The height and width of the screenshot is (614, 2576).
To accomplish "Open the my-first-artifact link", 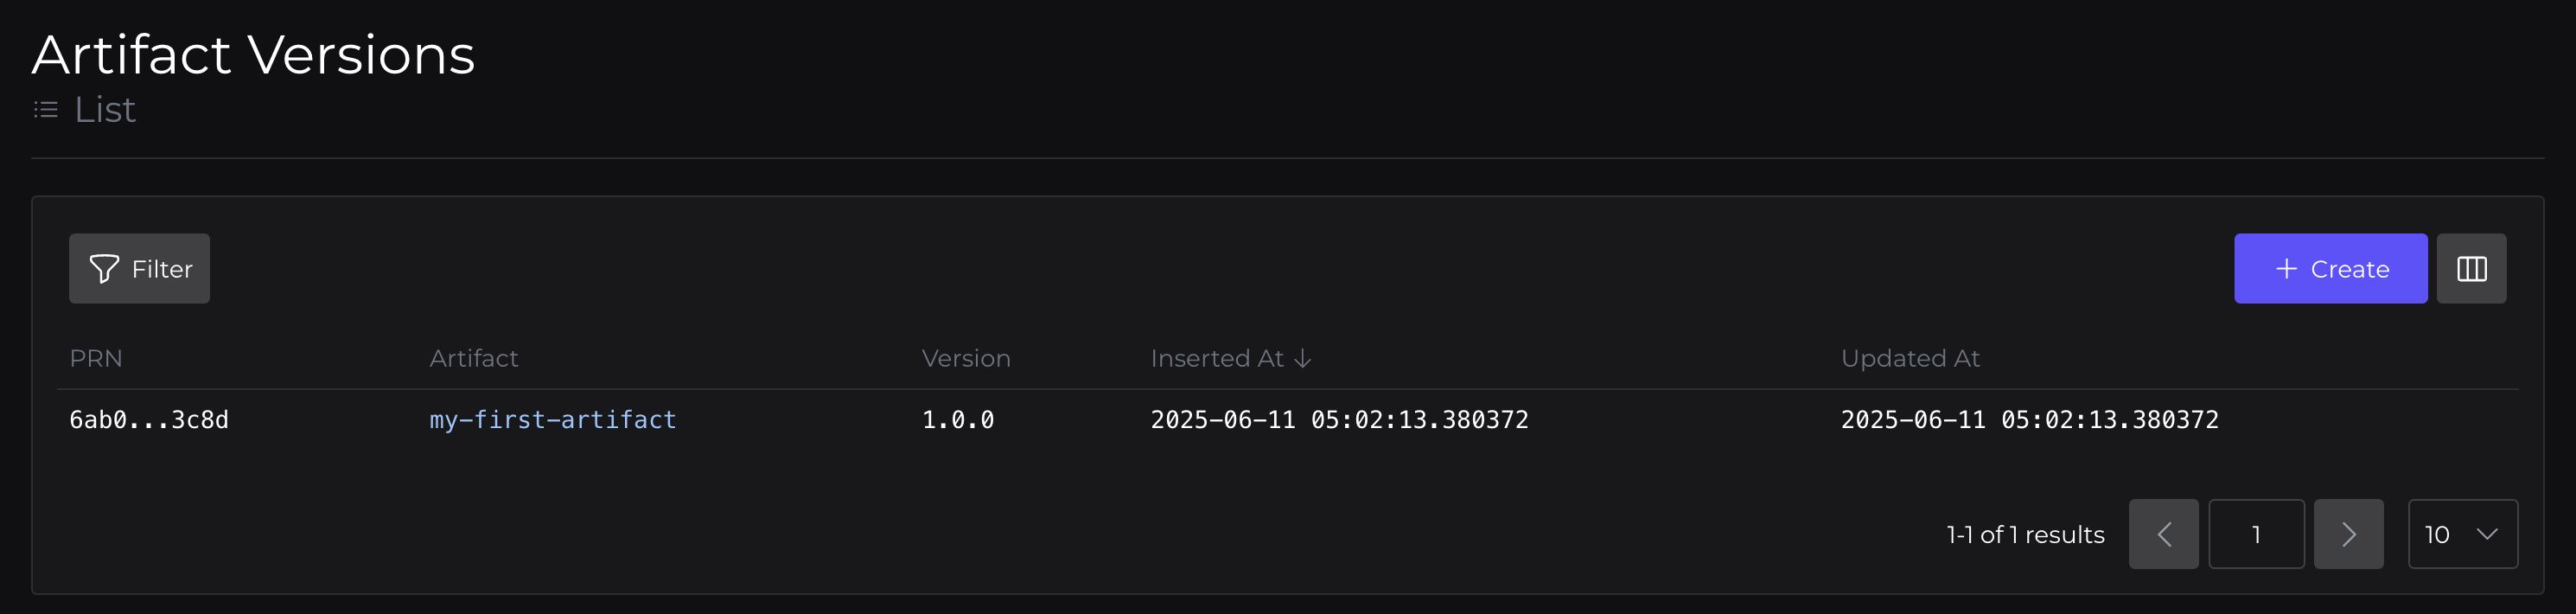I will tap(552, 420).
